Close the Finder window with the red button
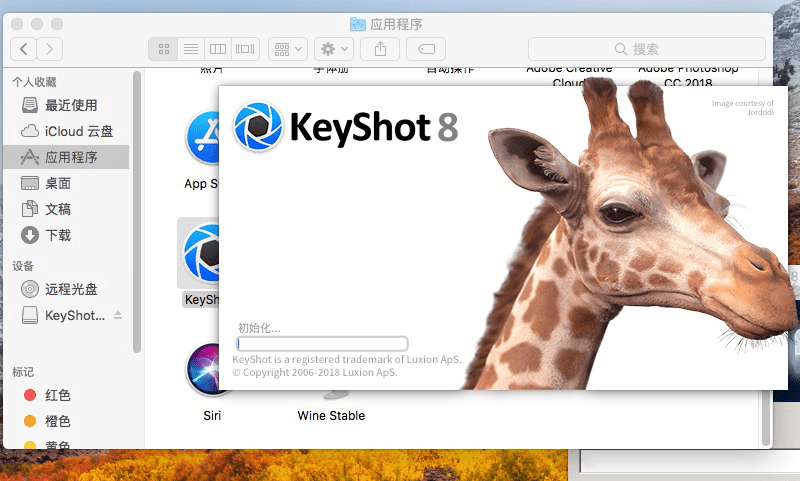The image size is (800, 481). (x=17, y=24)
